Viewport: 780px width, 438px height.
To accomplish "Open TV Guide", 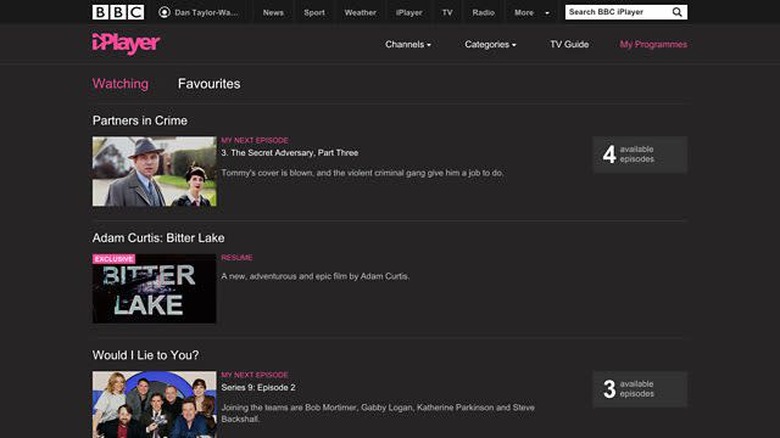I will (570, 44).
